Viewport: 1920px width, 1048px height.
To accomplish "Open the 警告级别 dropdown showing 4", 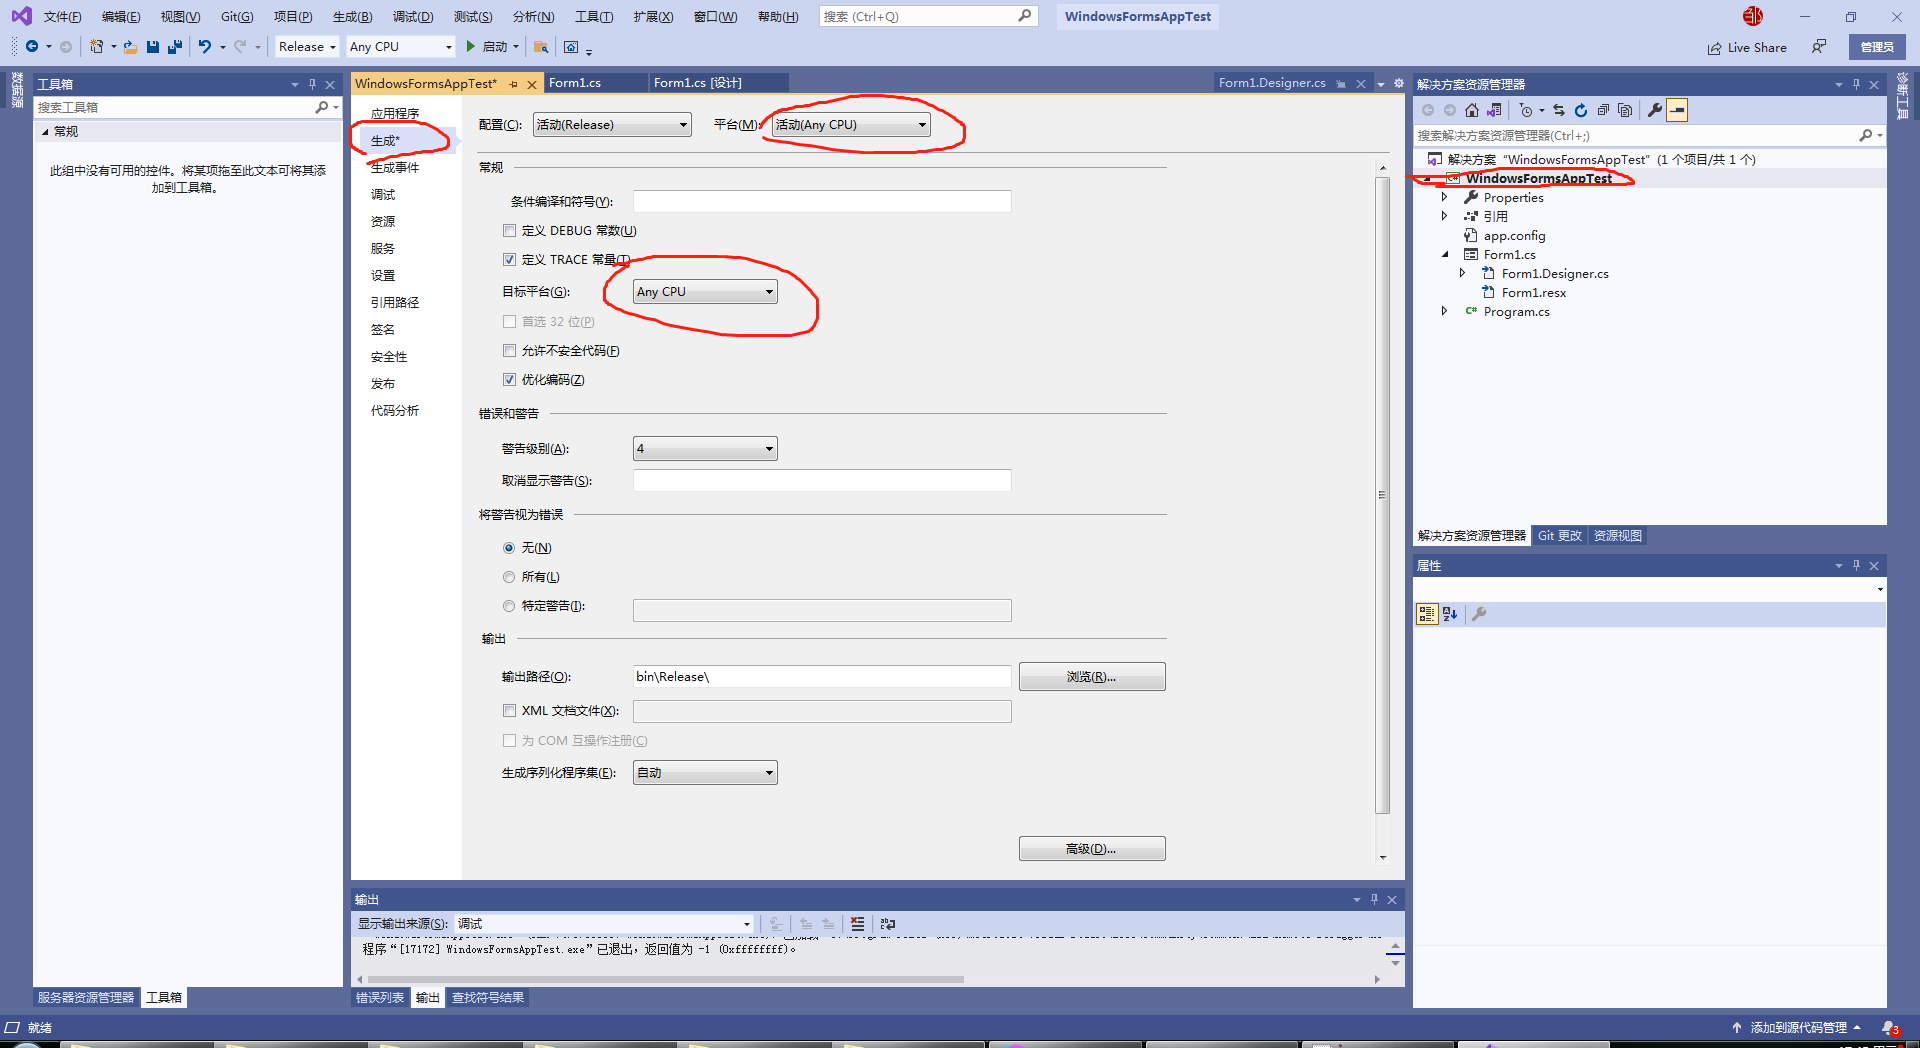I will click(x=705, y=449).
